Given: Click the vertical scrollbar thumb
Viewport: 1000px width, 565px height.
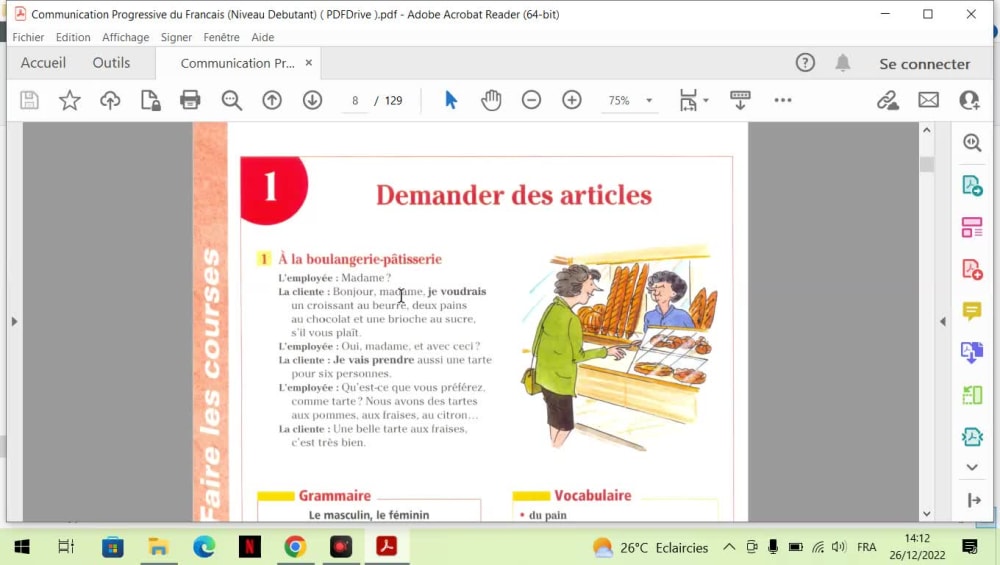Looking at the screenshot, I should pyautogui.click(x=927, y=163).
